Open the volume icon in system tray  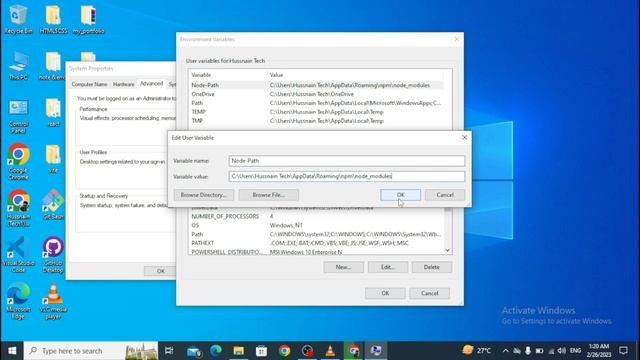[x=562, y=351]
